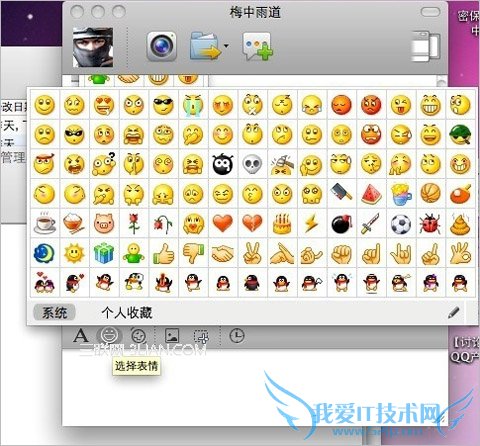Screen dimensions: 480x446
Task: Insert the fist emoticon
Action: pos(341,254)
